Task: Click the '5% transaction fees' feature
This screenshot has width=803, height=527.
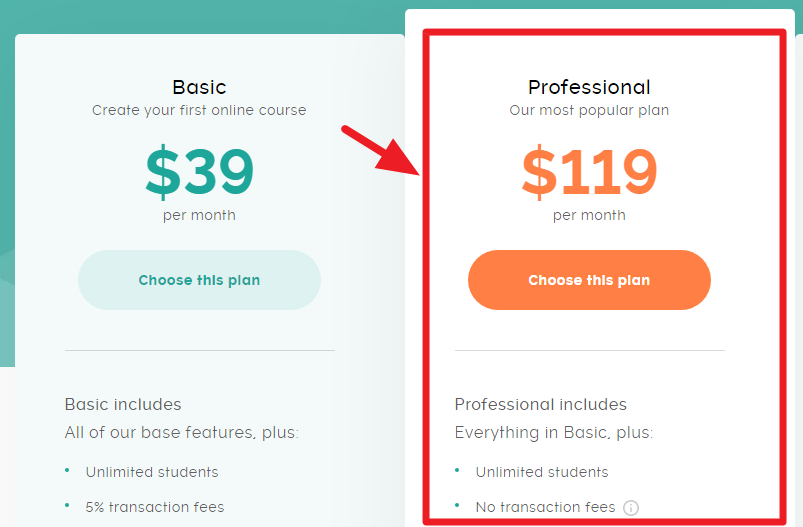Action: (x=154, y=507)
